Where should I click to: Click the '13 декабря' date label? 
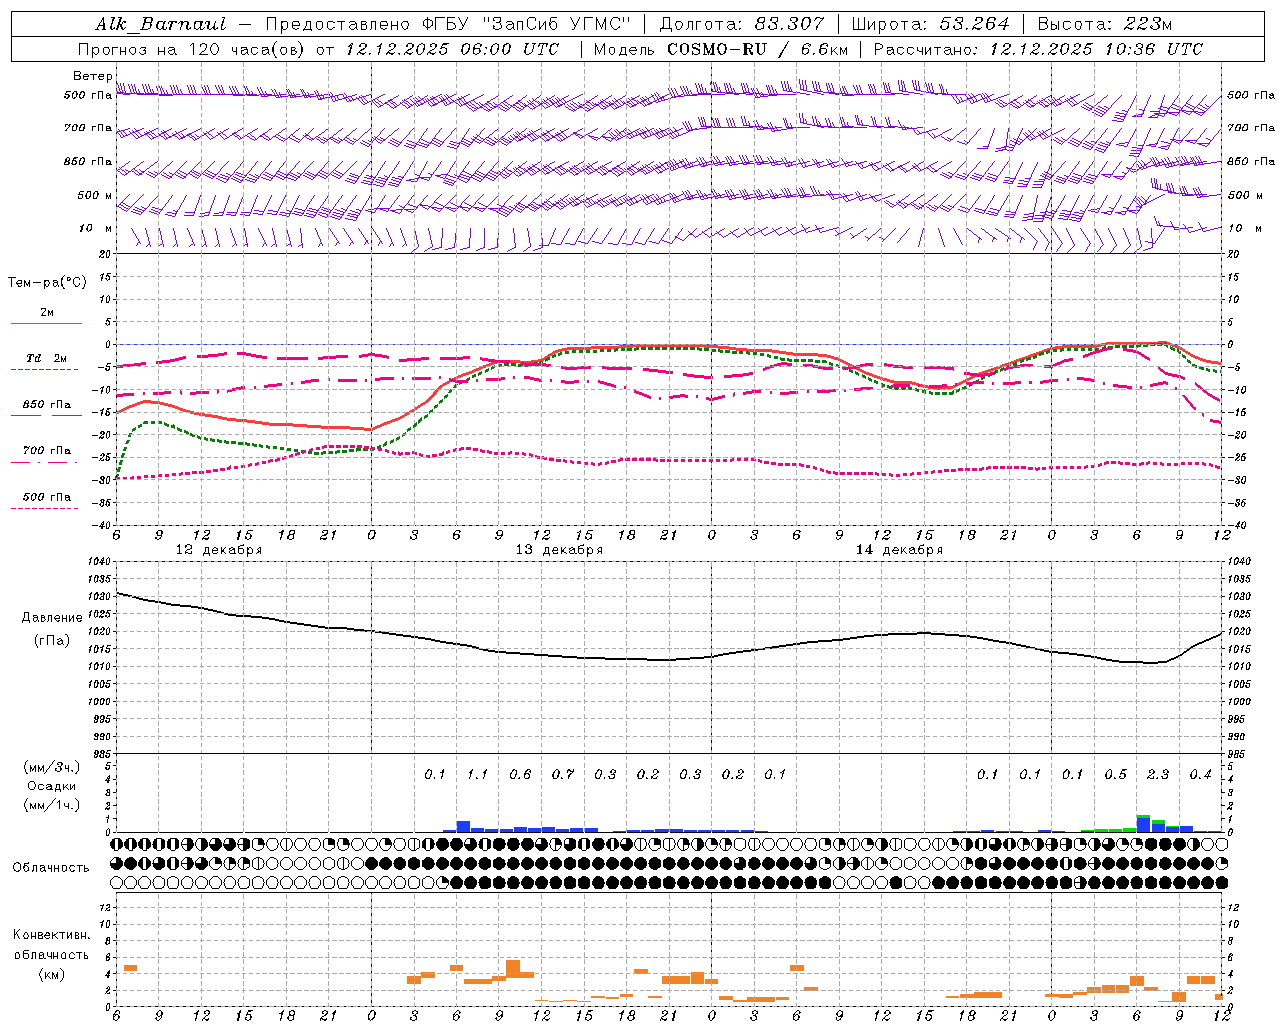[559, 550]
